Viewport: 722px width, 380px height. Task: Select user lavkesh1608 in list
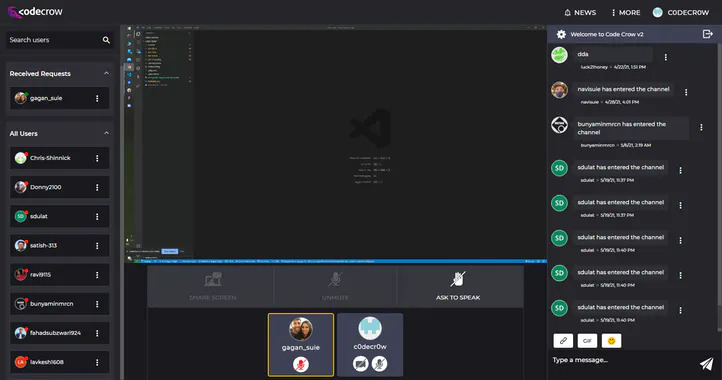pyautogui.click(x=59, y=362)
